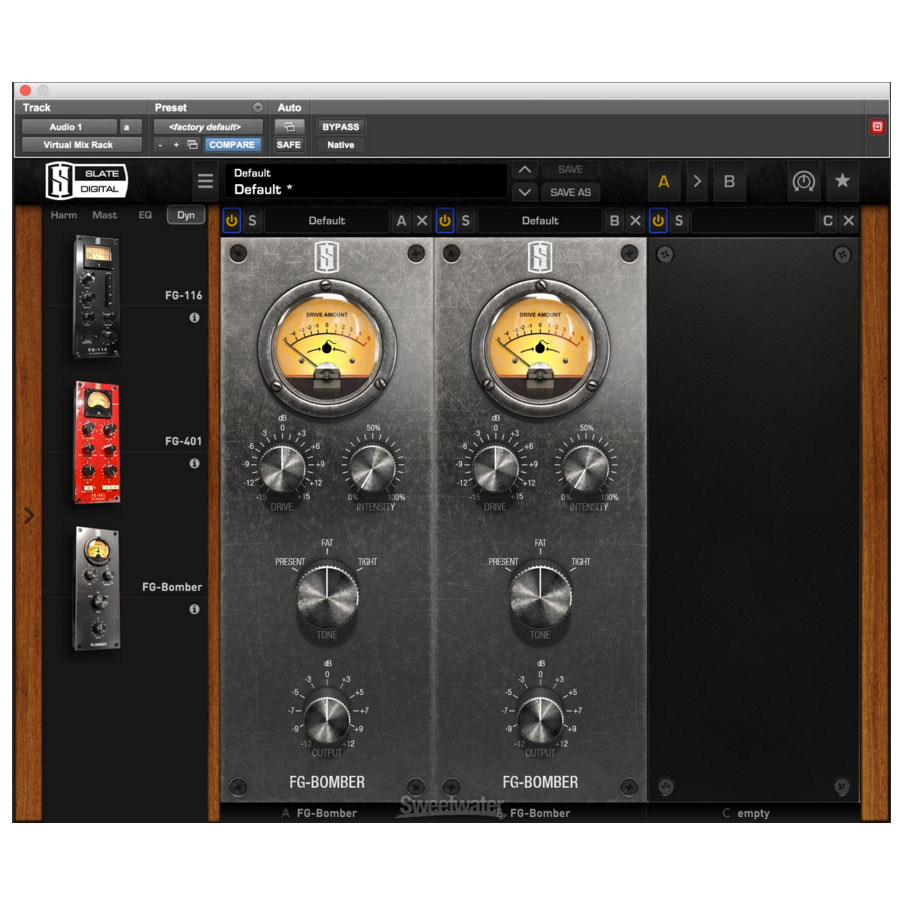Viewport: 900px width, 900px height.
Task: Select slot letter C in module header
Action: 828,220
